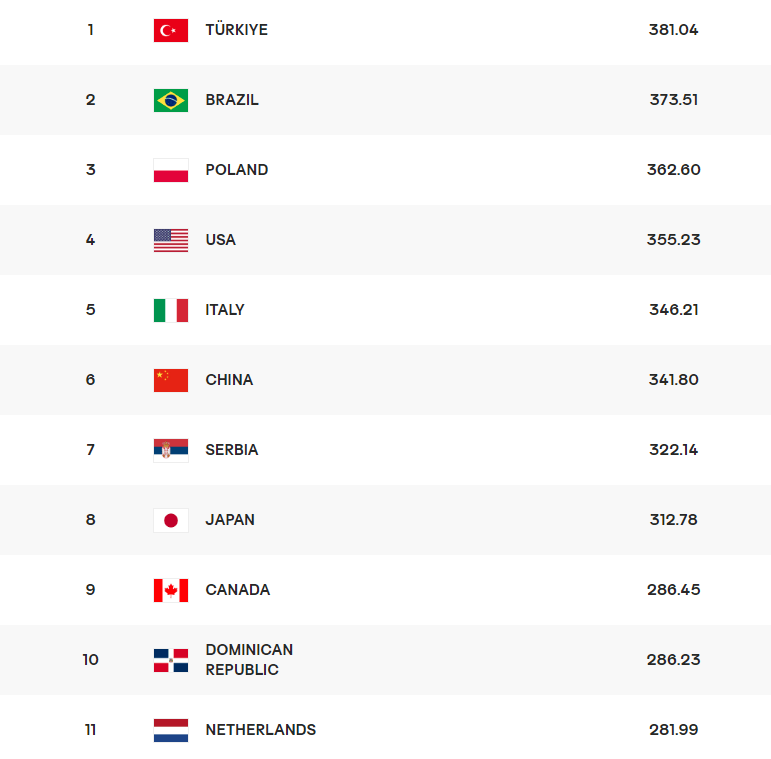Open the TÜRKIYE team name link

(x=237, y=30)
